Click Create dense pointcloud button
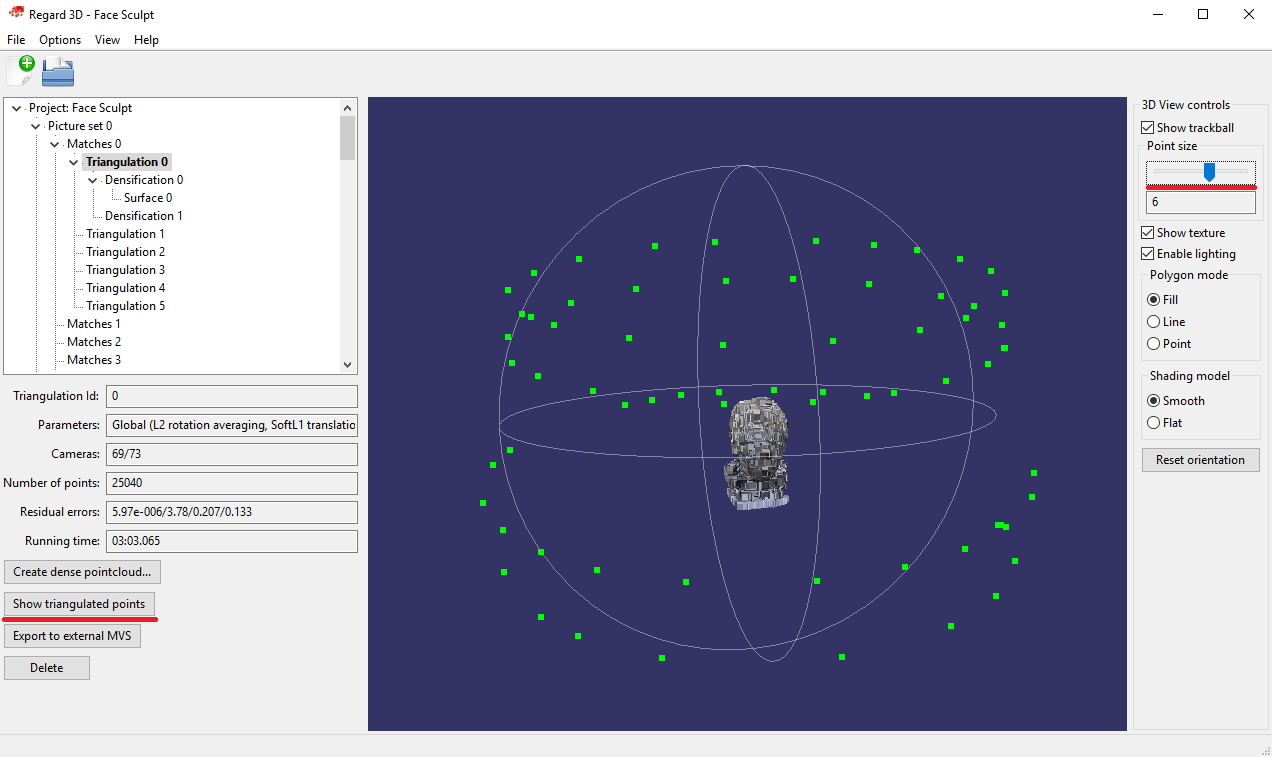 [82, 571]
